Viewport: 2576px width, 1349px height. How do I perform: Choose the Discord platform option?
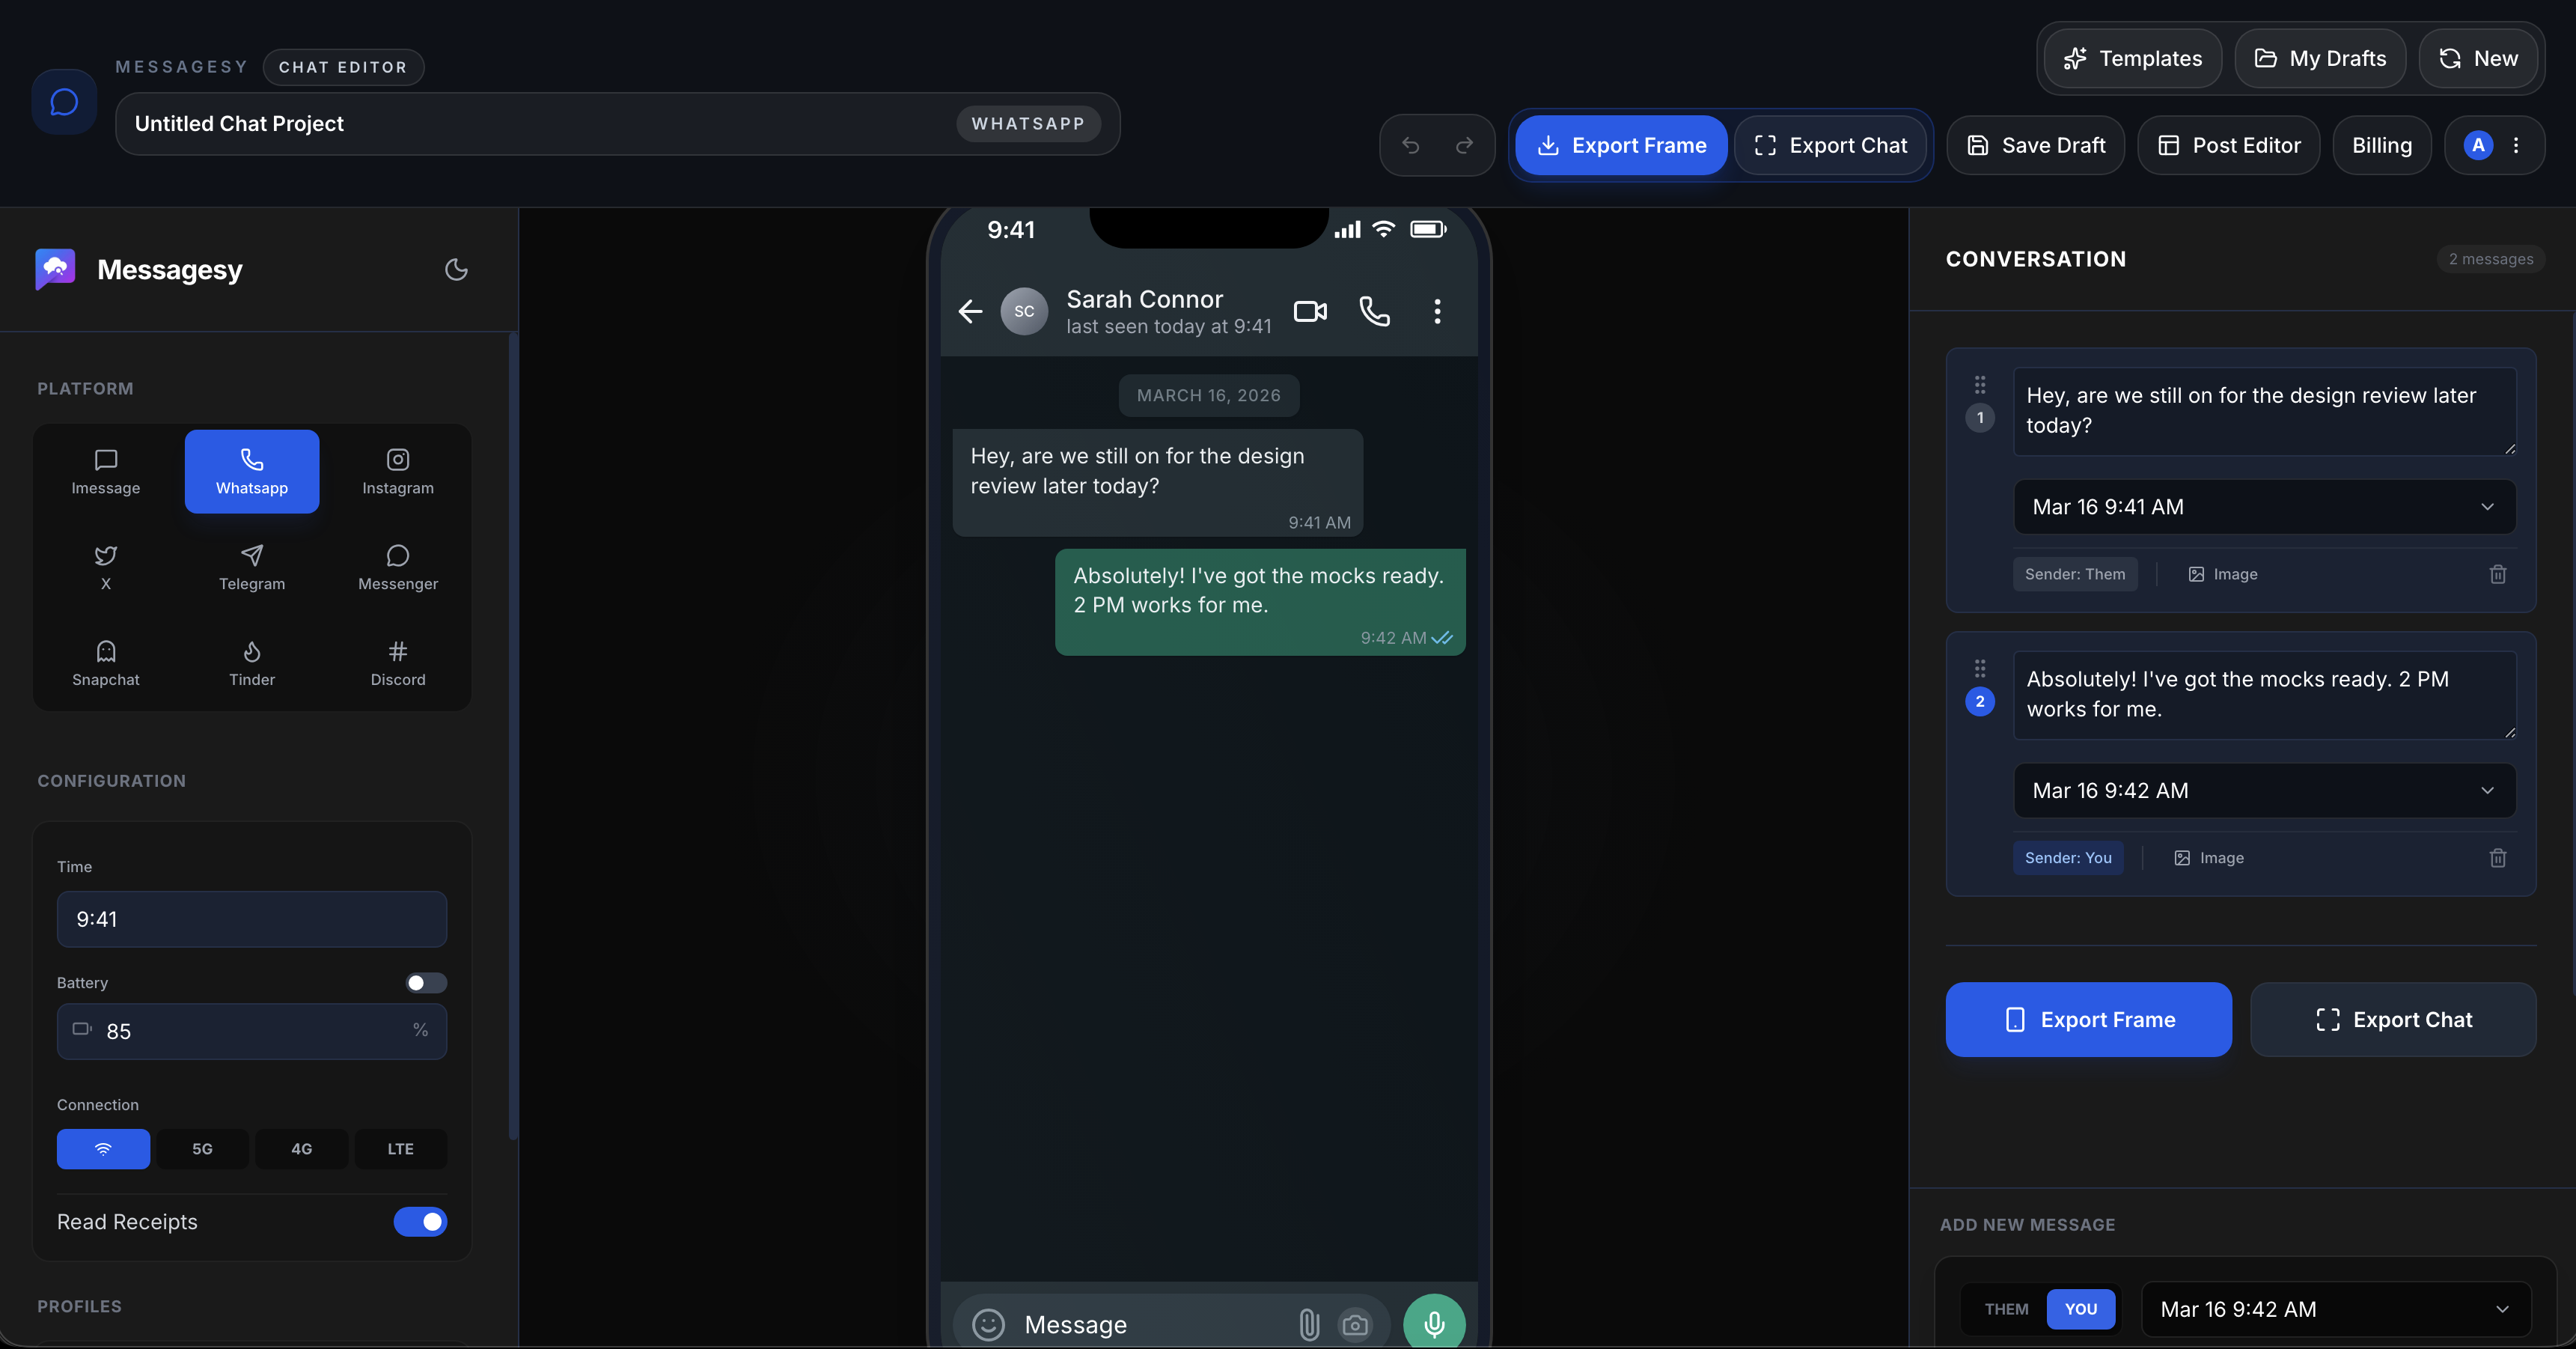(398, 663)
